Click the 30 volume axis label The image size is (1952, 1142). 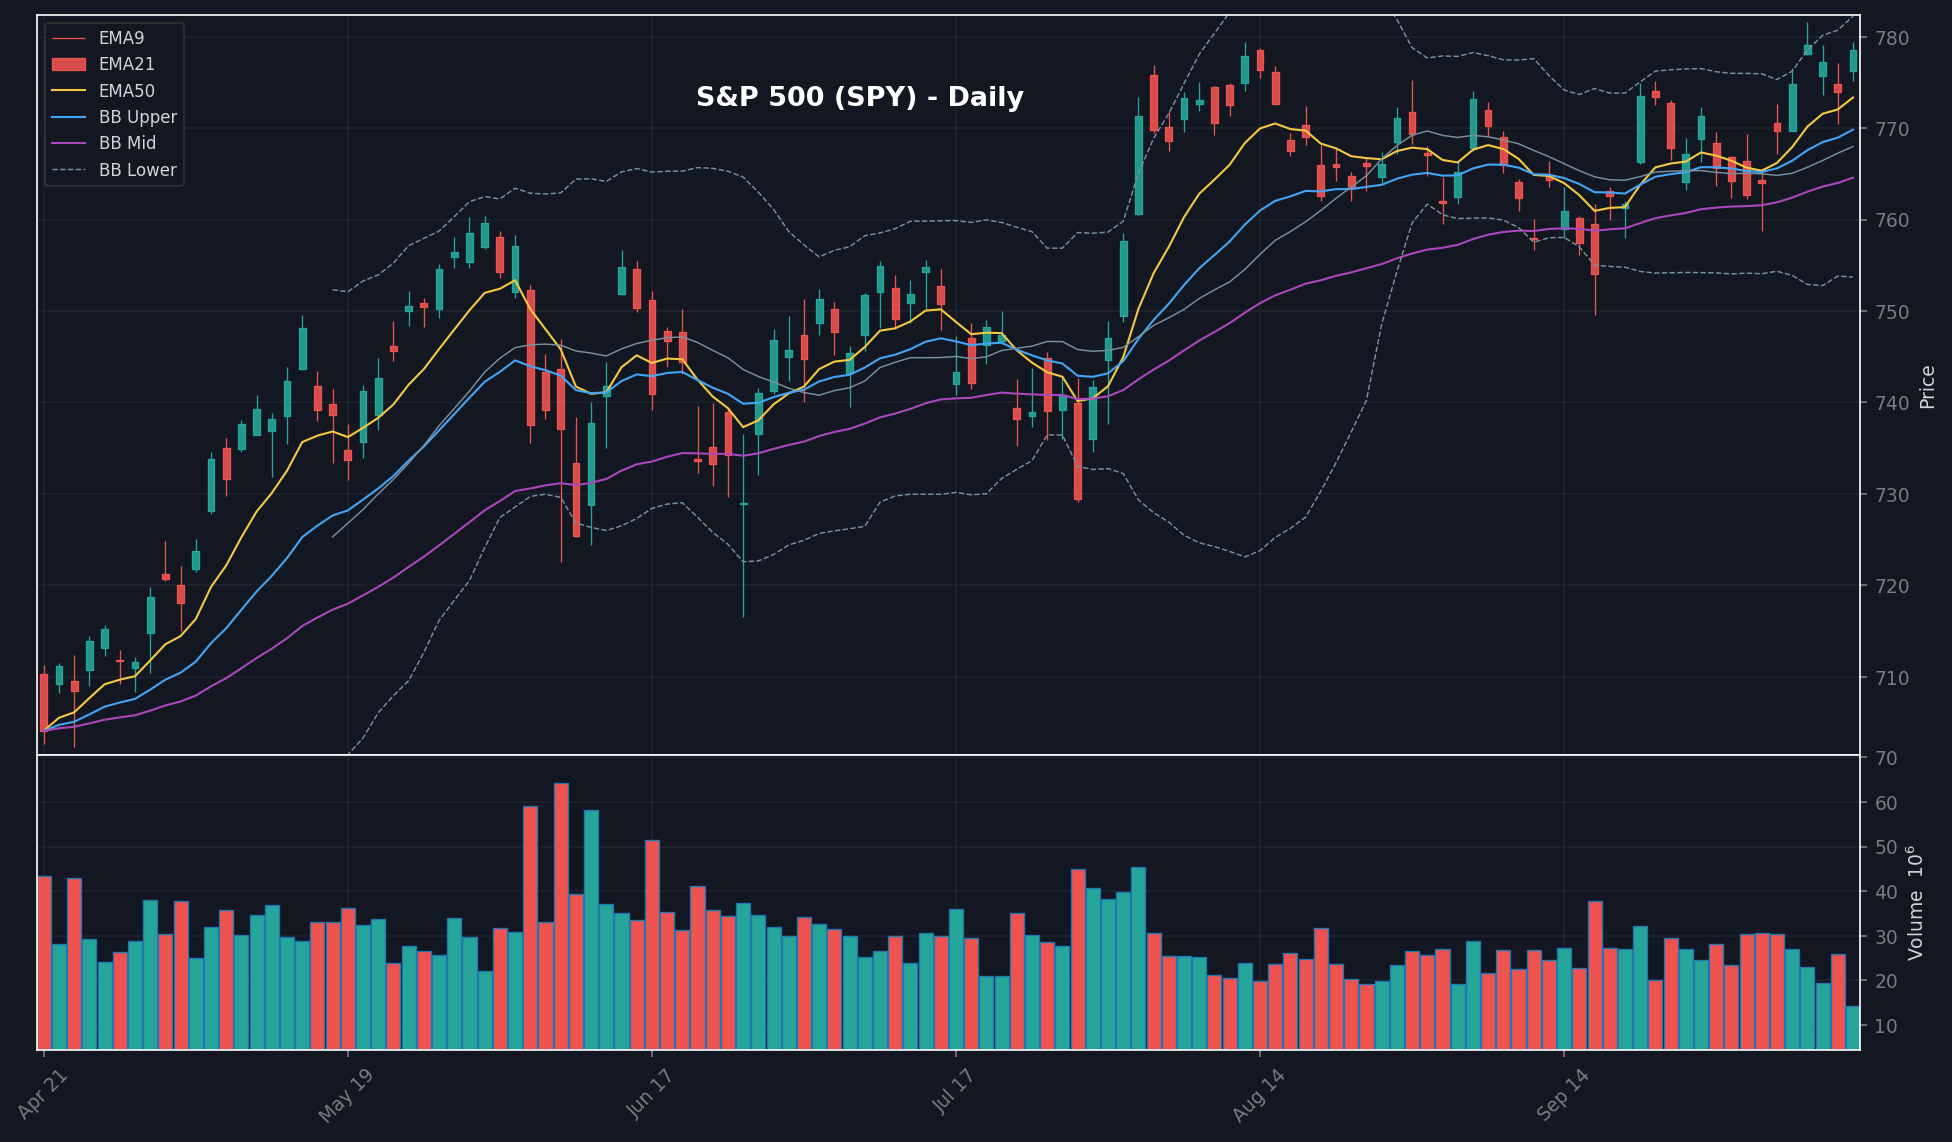[x=1886, y=937]
